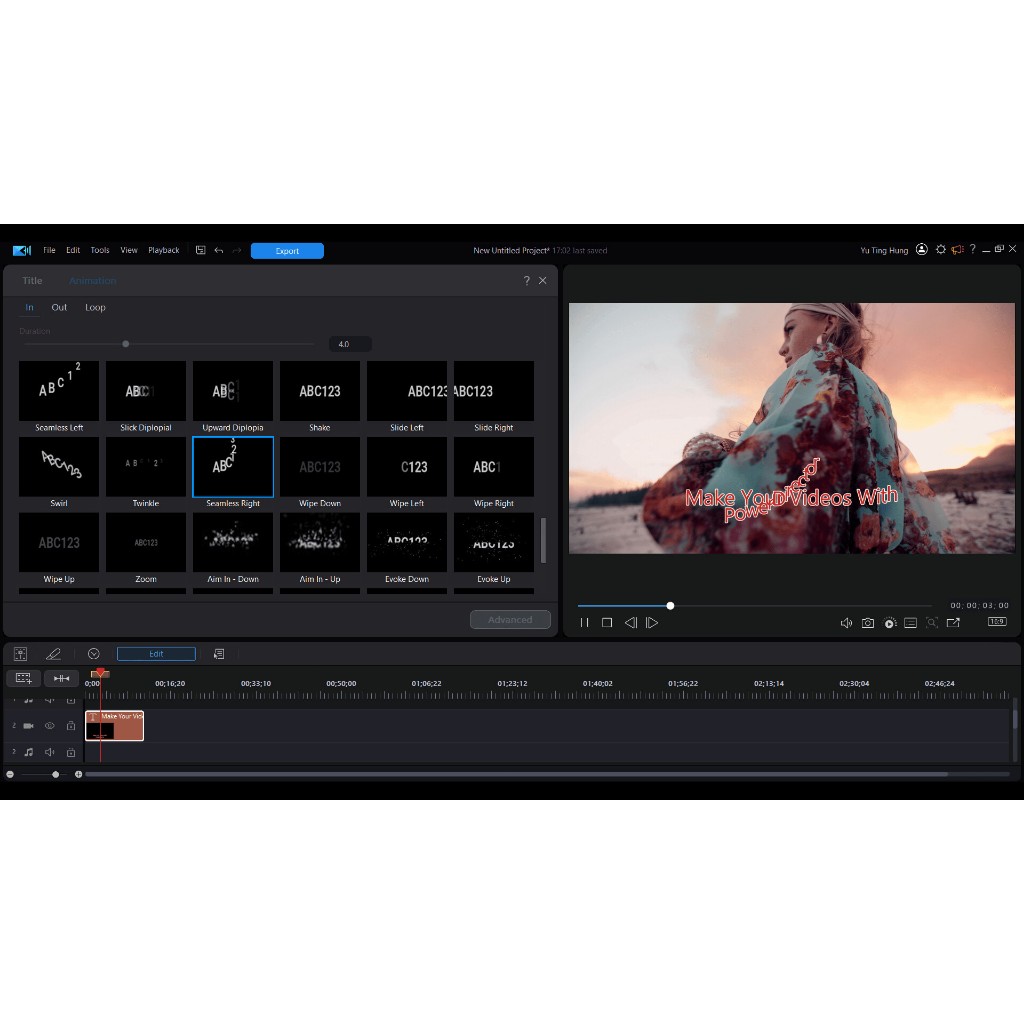Take a snapshot with the camera icon
Viewport: 1024px width, 1024px height.
(867, 623)
